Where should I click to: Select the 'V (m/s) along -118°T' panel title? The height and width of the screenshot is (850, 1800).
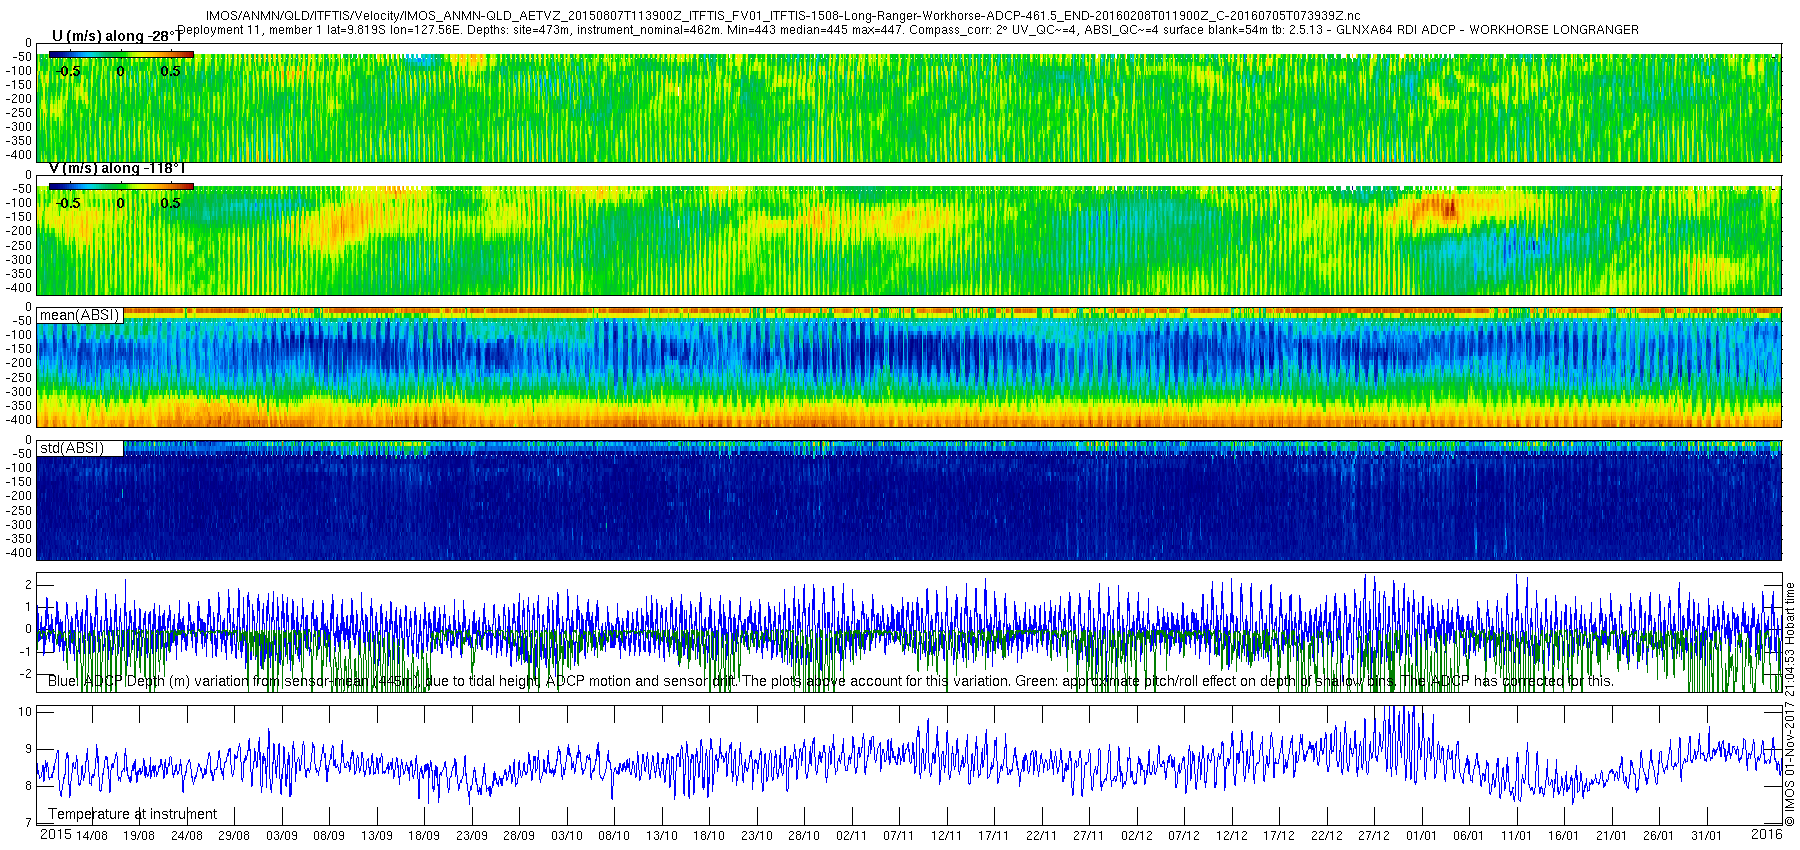coord(117,168)
